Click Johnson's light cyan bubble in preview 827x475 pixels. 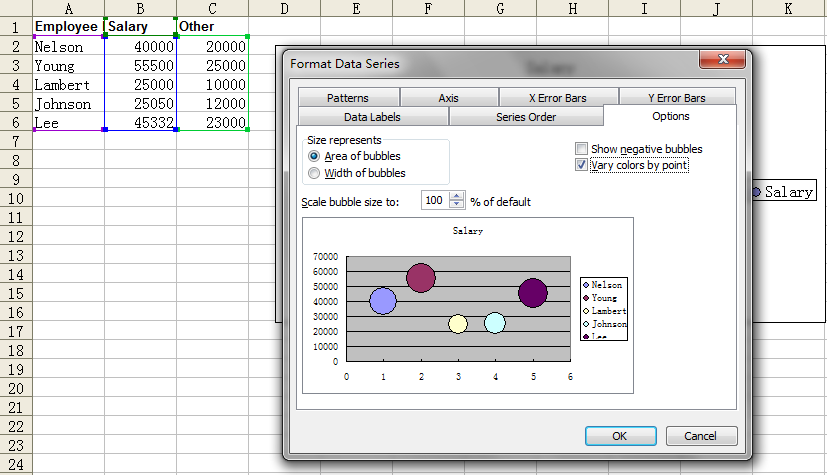[x=495, y=323]
